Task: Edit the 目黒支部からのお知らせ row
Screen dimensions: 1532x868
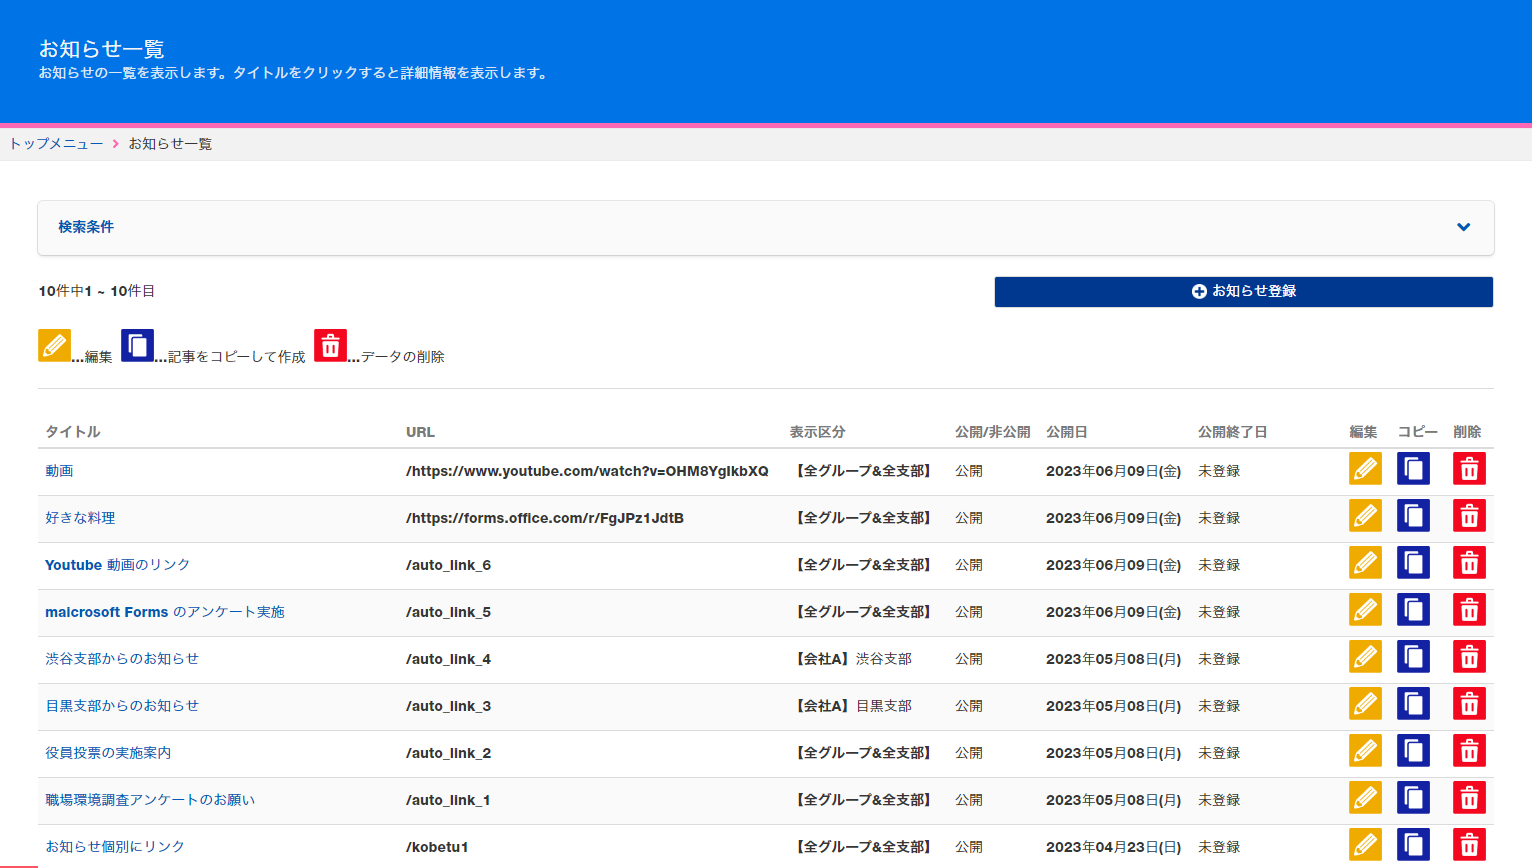Action: [1365, 704]
